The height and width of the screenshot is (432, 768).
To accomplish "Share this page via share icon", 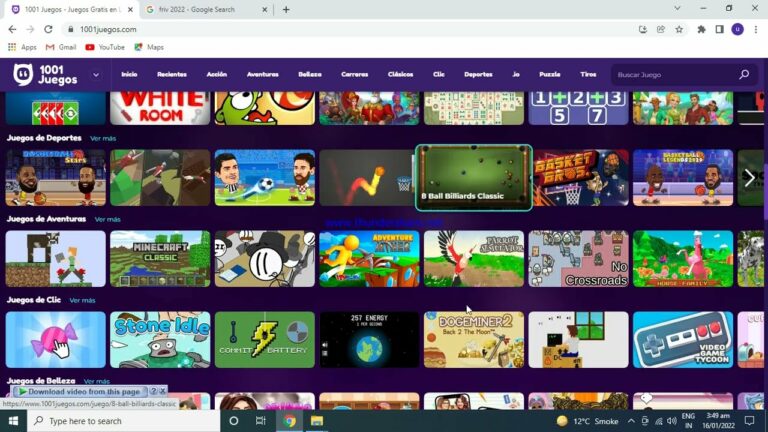I will point(661,29).
